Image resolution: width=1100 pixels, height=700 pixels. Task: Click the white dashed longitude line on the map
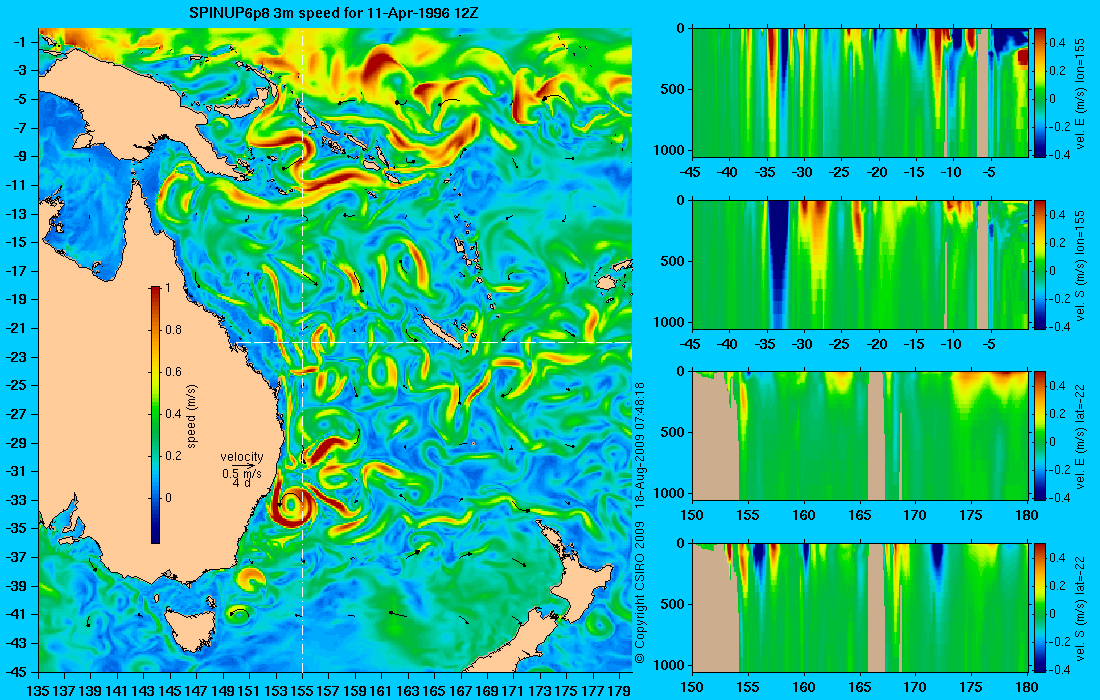(302, 350)
